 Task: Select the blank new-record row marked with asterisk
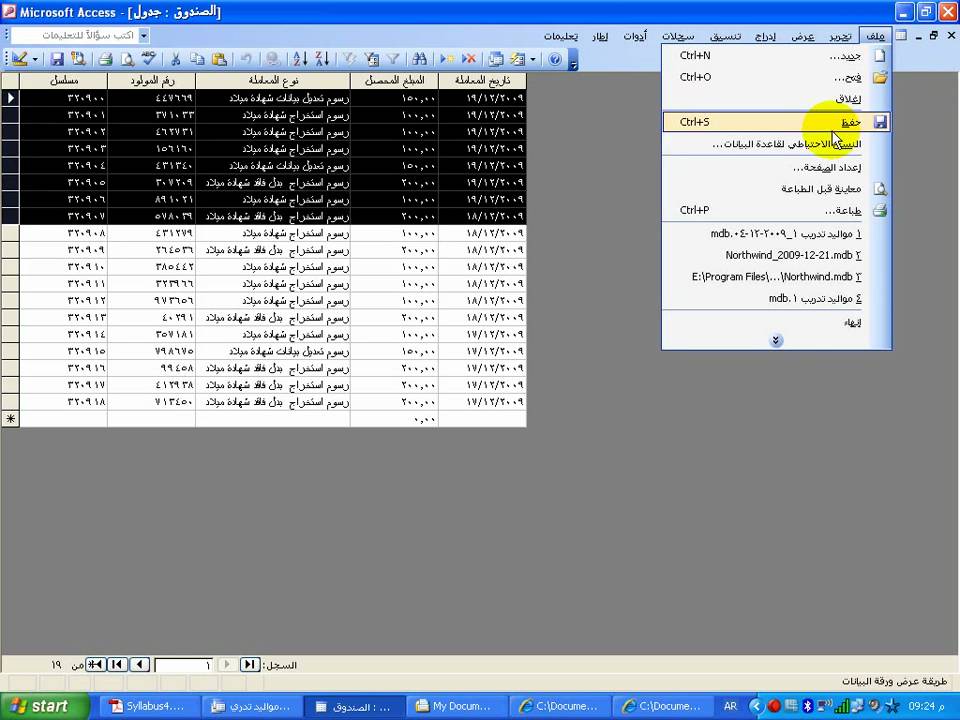tap(10, 419)
